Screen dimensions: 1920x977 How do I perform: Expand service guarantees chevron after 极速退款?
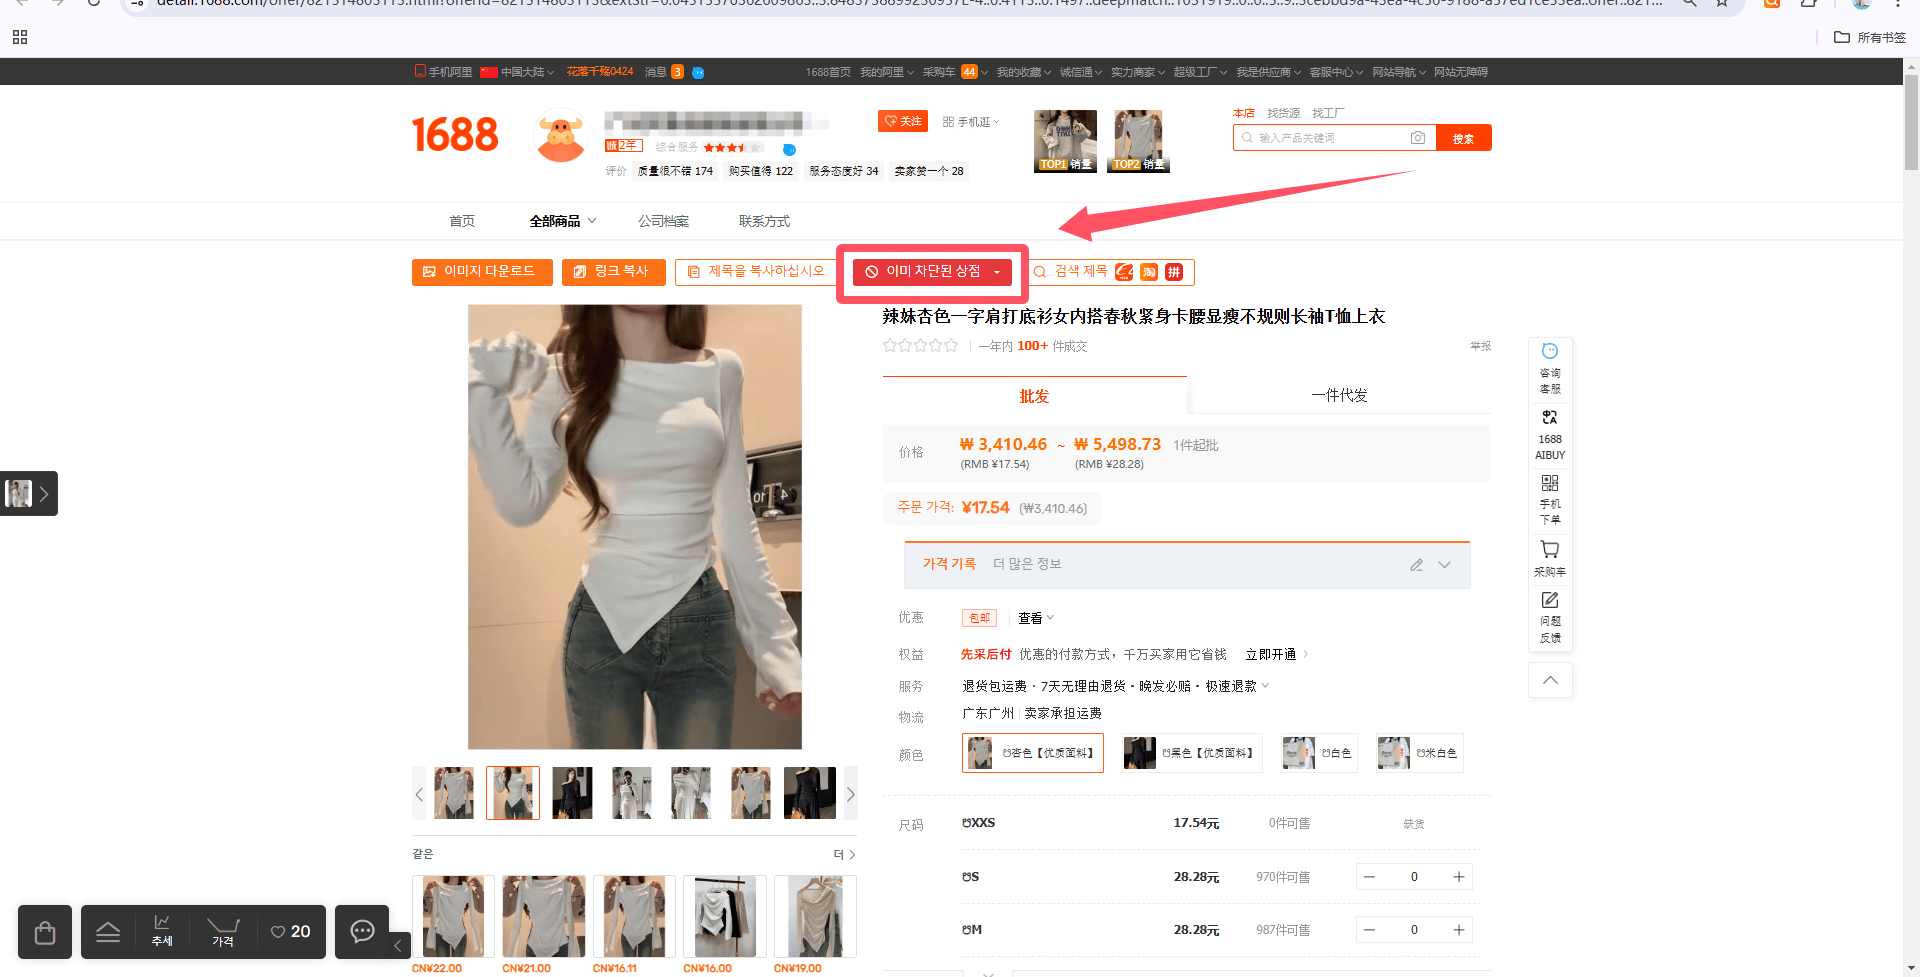pos(1266,686)
